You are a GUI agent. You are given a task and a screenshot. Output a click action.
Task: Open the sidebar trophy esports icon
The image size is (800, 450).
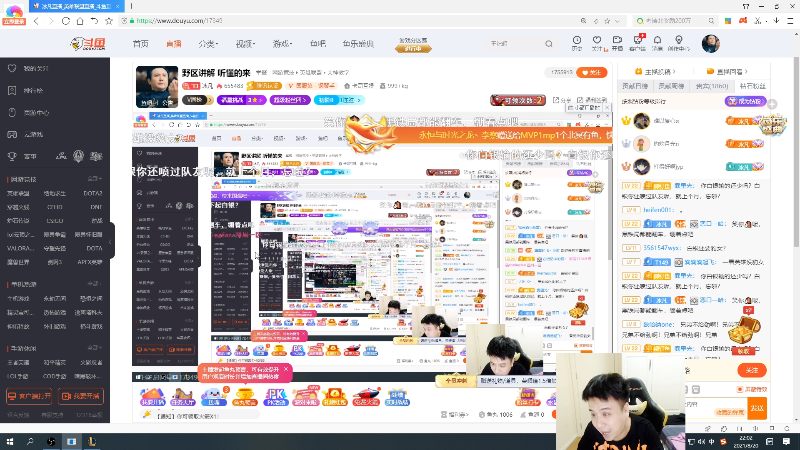pos(12,157)
